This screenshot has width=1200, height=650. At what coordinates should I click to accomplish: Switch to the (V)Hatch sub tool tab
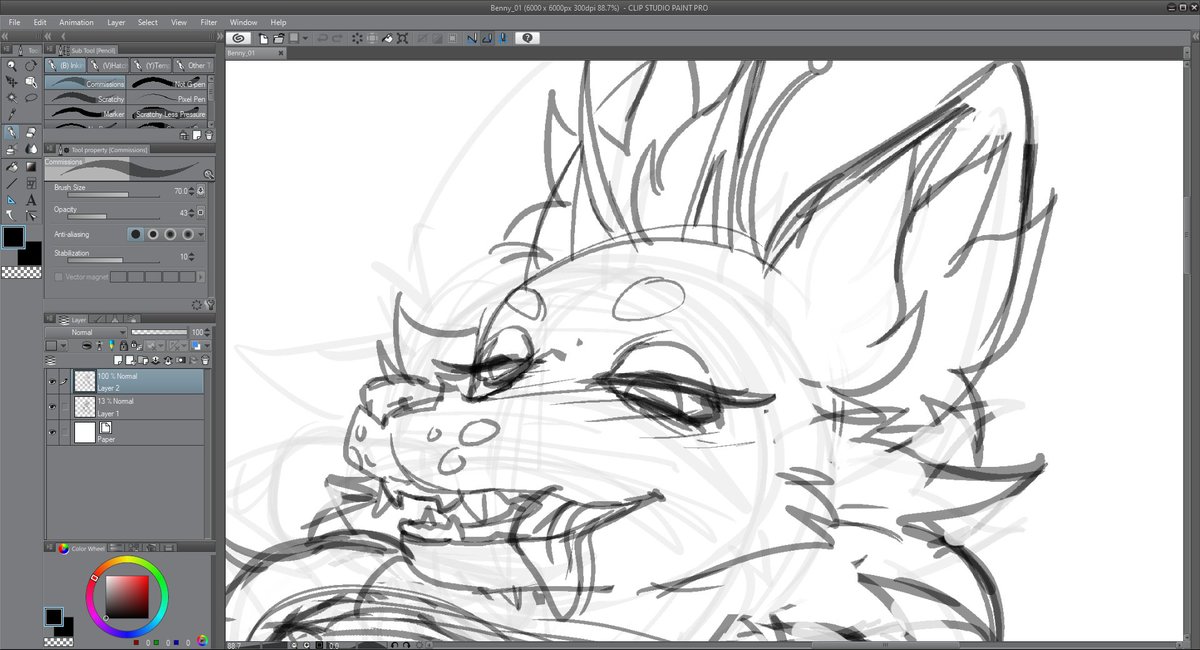[107, 65]
